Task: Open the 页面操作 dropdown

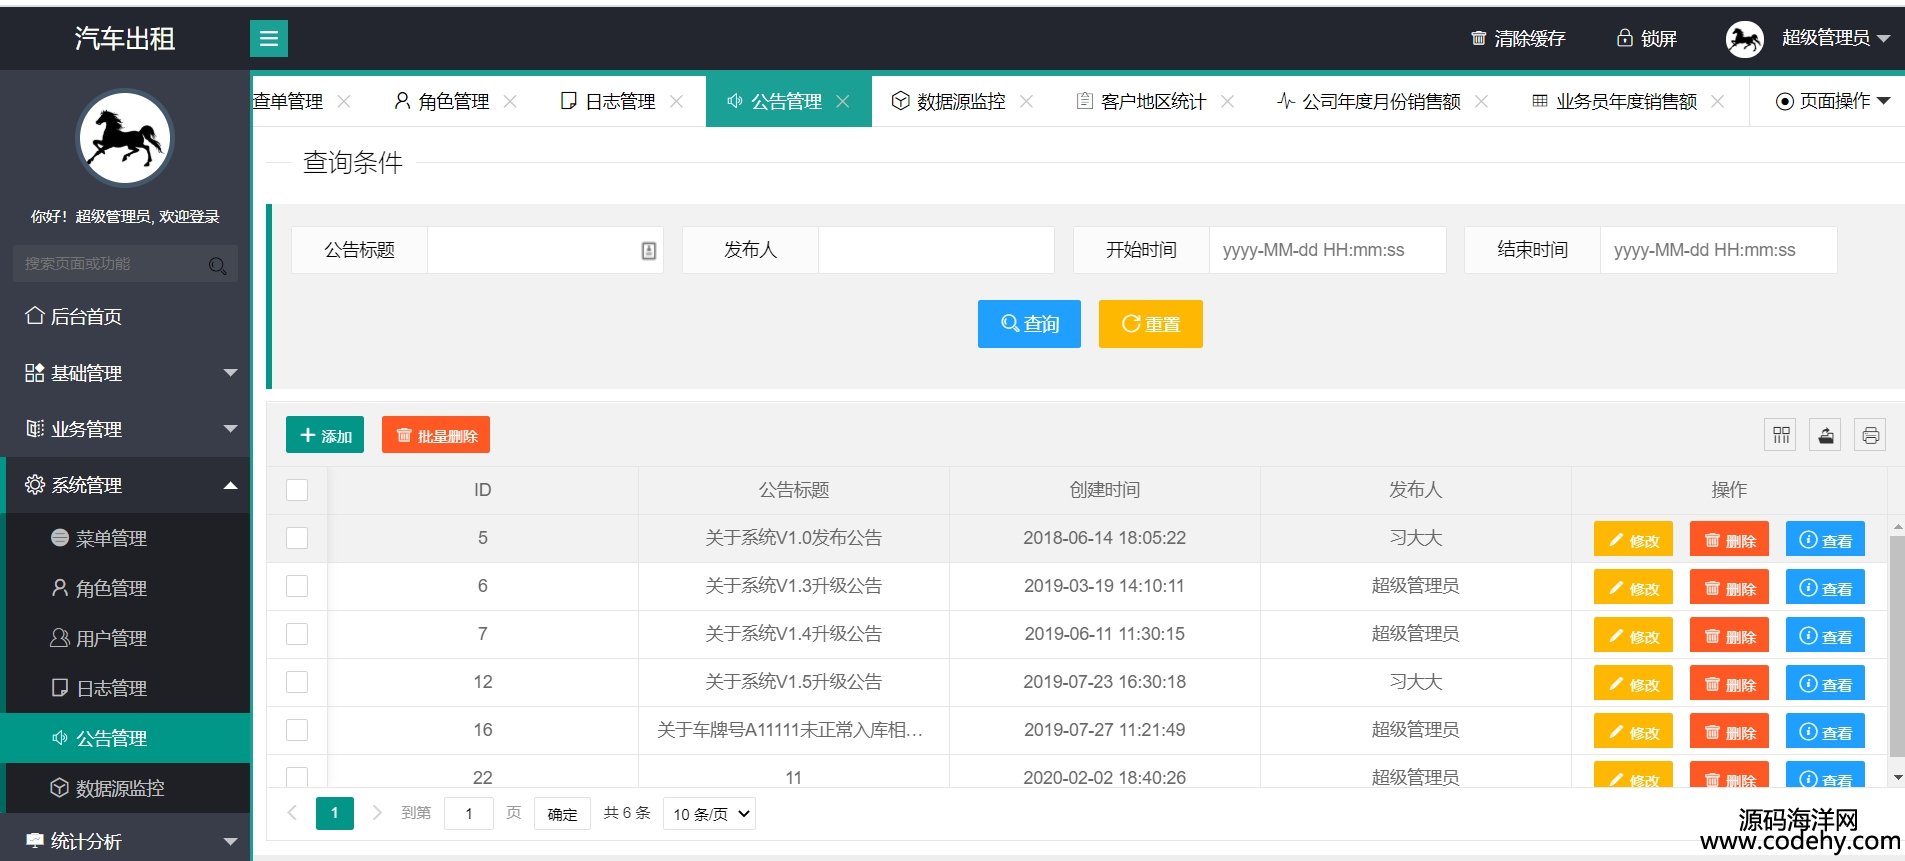Action: coord(1833,101)
